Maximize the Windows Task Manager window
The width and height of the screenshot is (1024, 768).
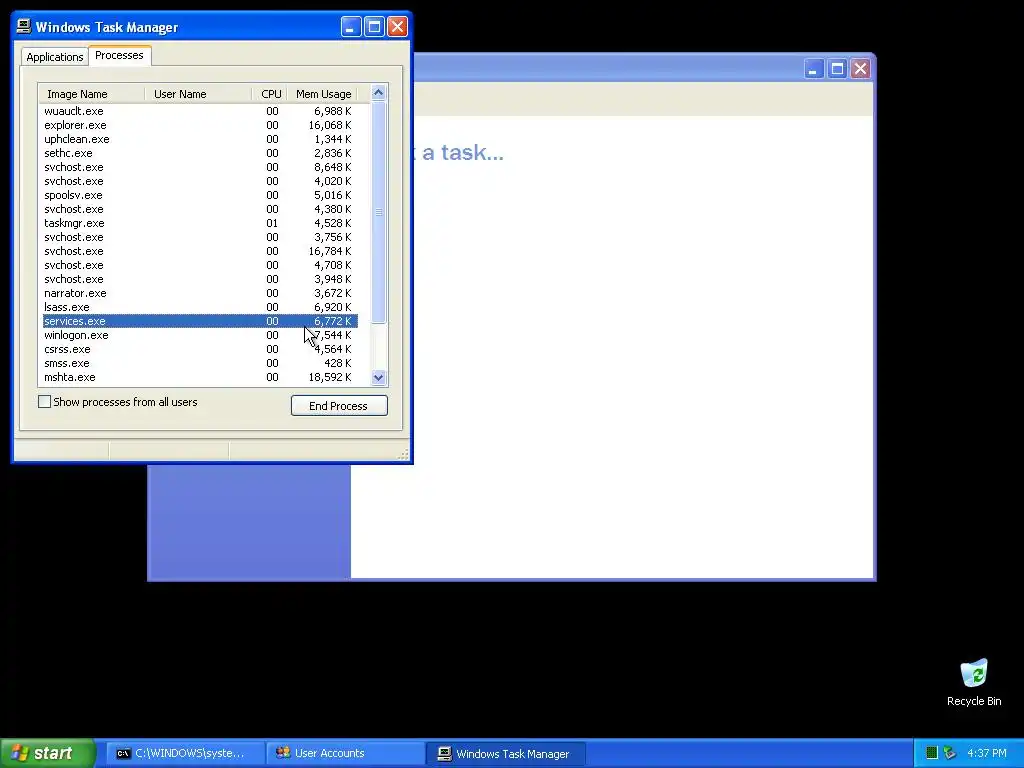(x=374, y=27)
